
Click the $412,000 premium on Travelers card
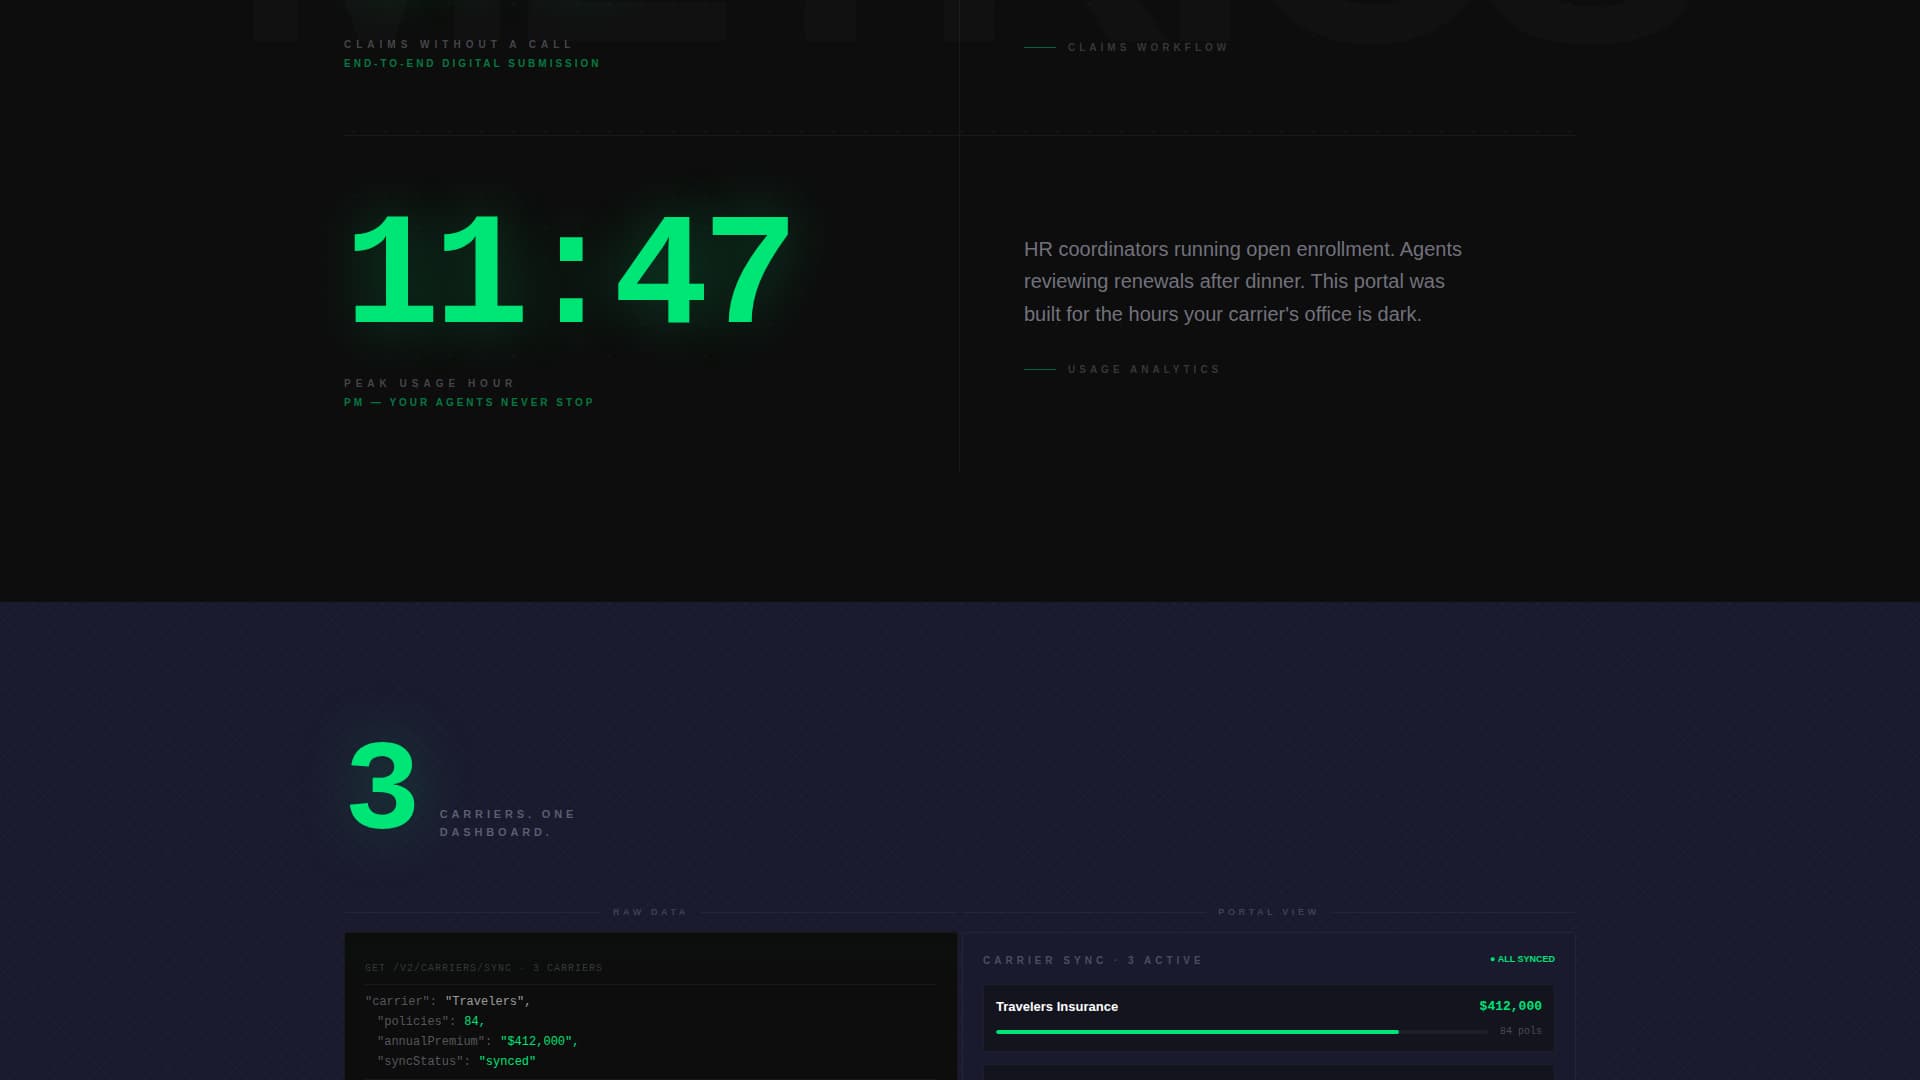coord(1510,1006)
